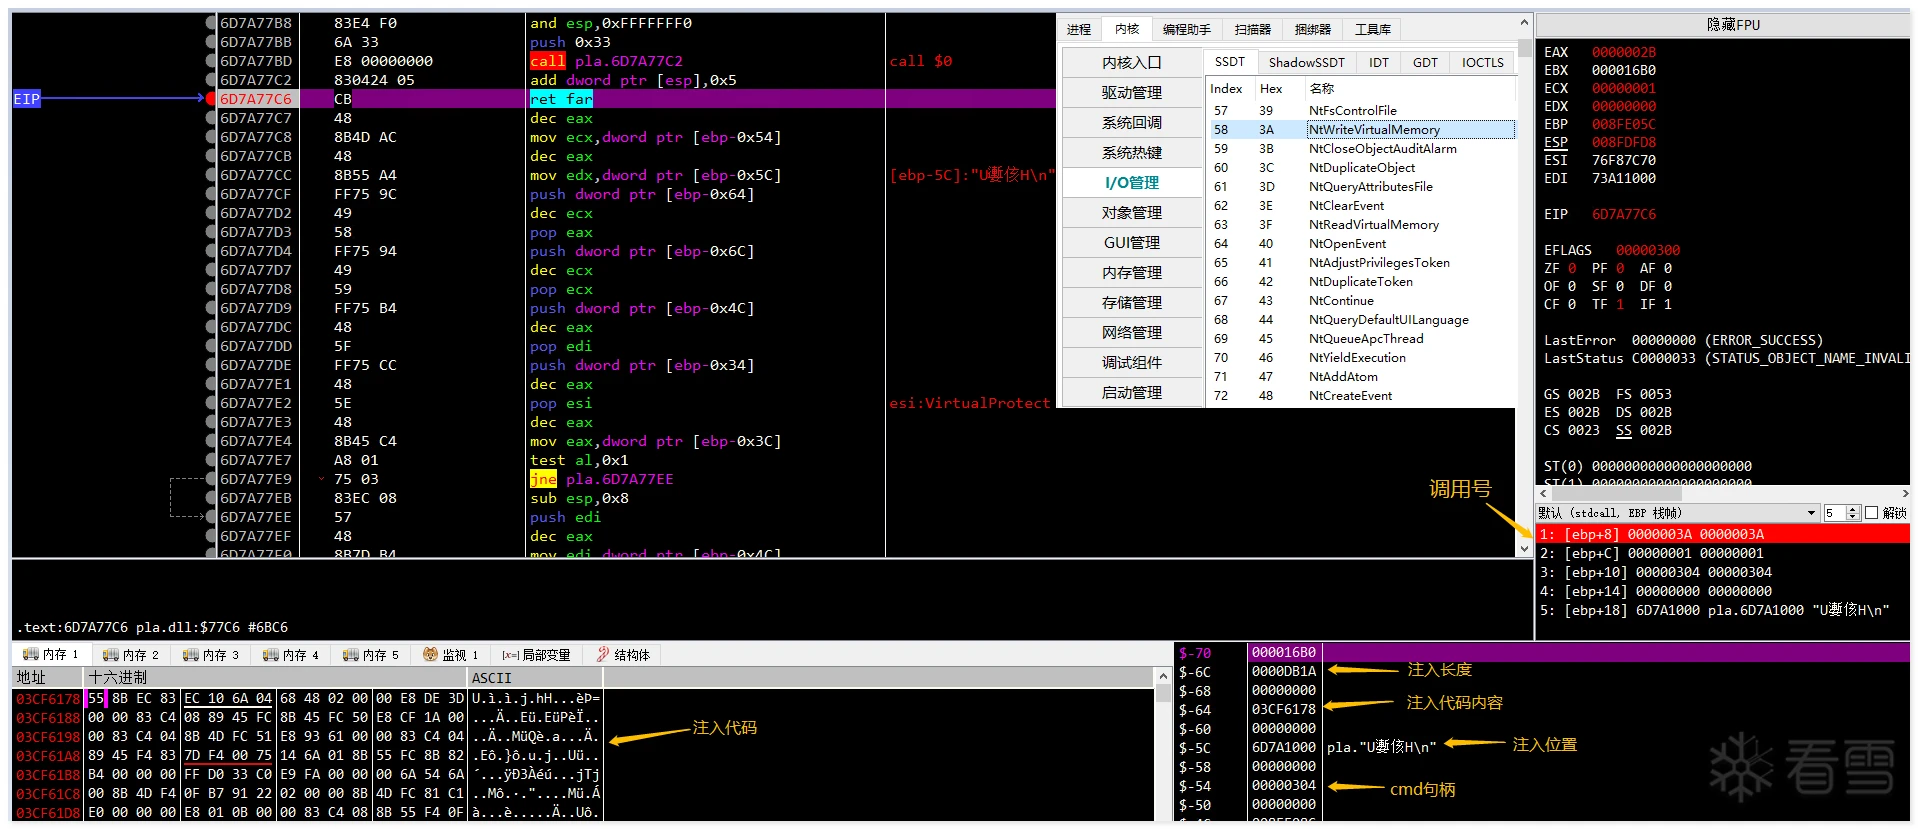Open the 结构体 struct tab icon
1918x829 pixels.
coord(602,655)
